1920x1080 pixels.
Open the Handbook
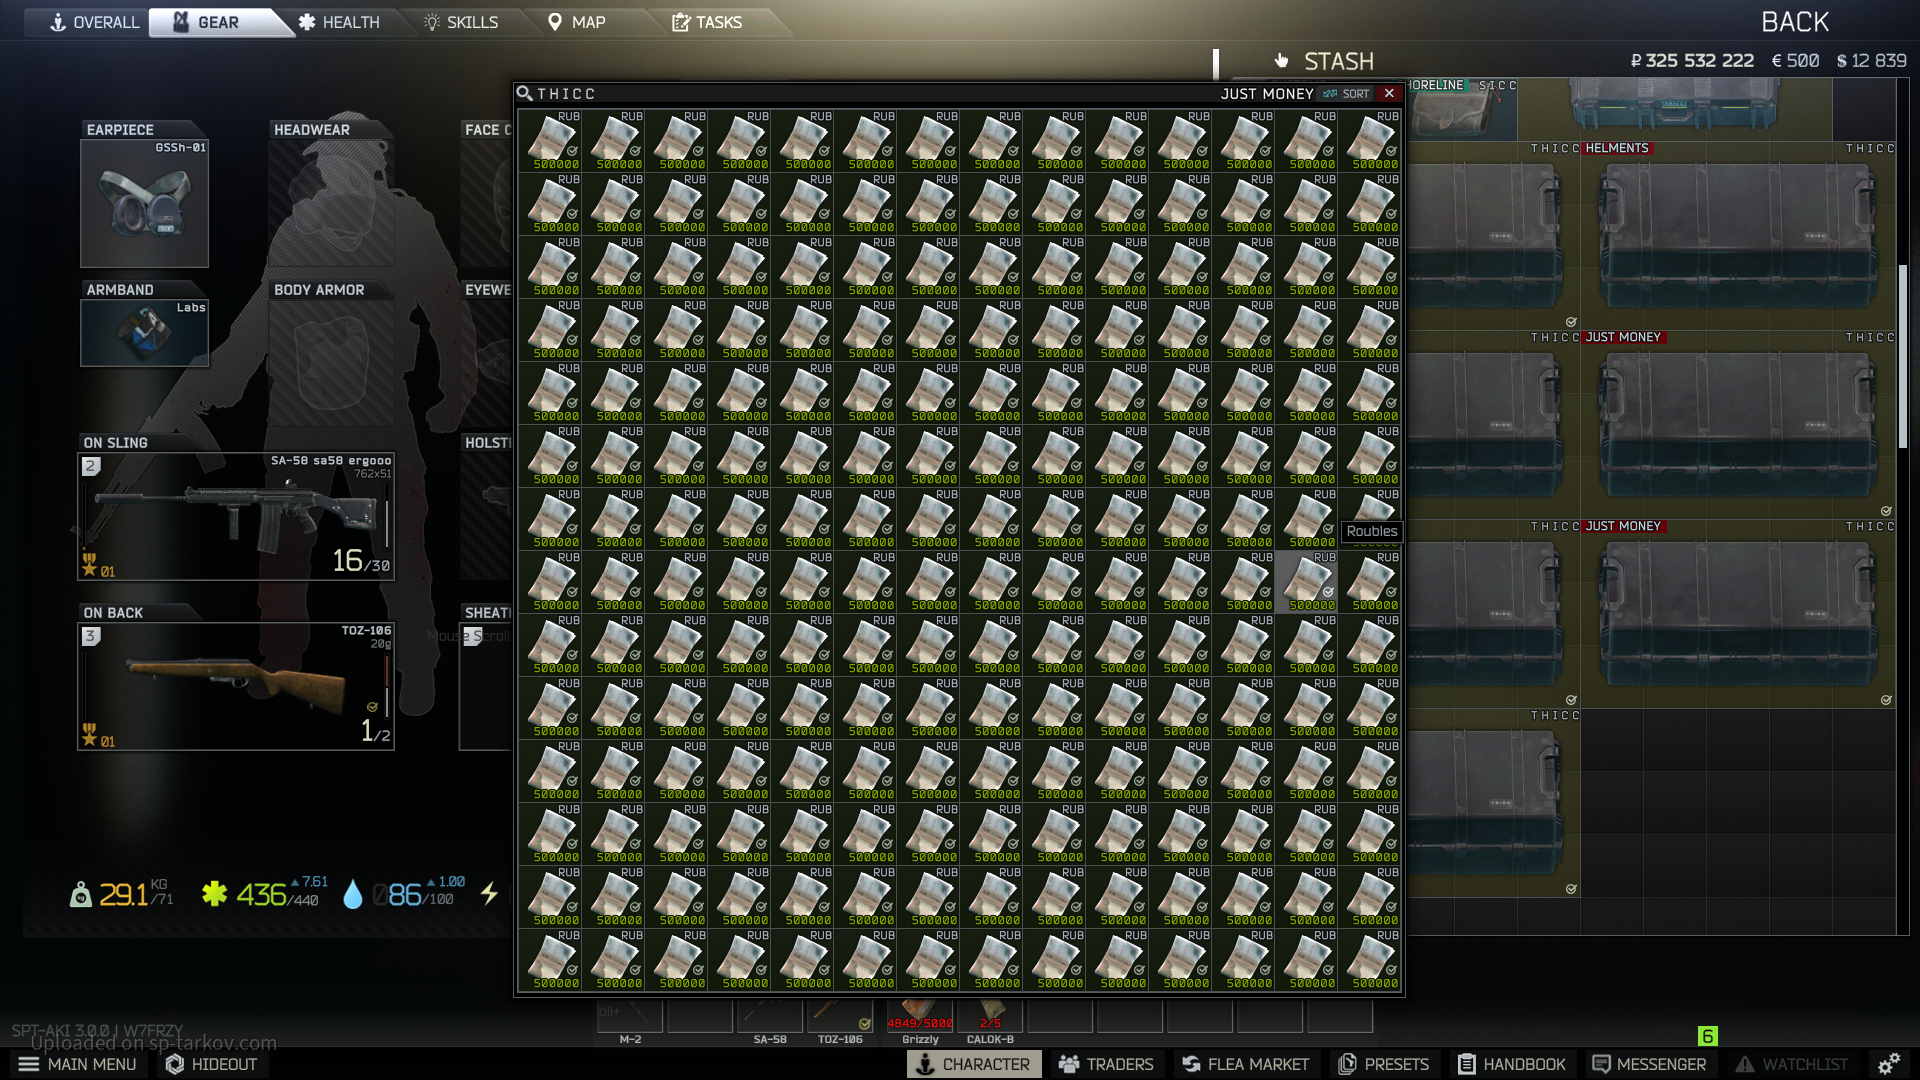(1511, 1064)
